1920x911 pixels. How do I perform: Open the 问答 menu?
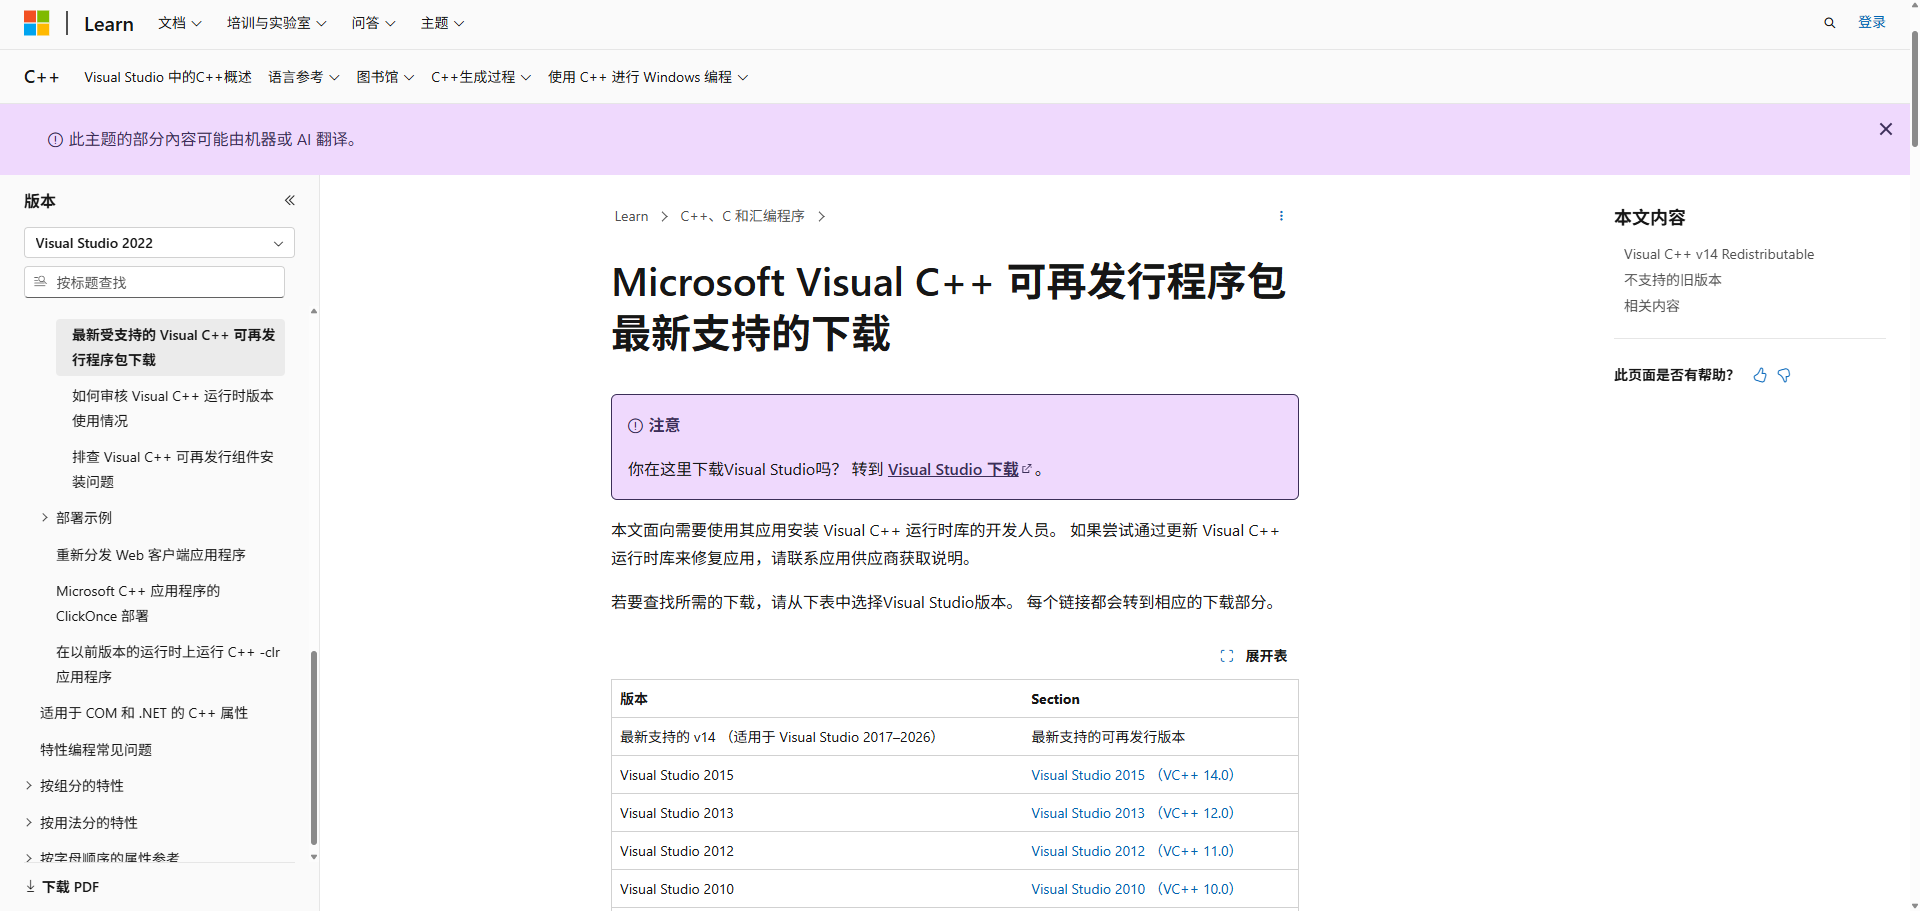373,23
